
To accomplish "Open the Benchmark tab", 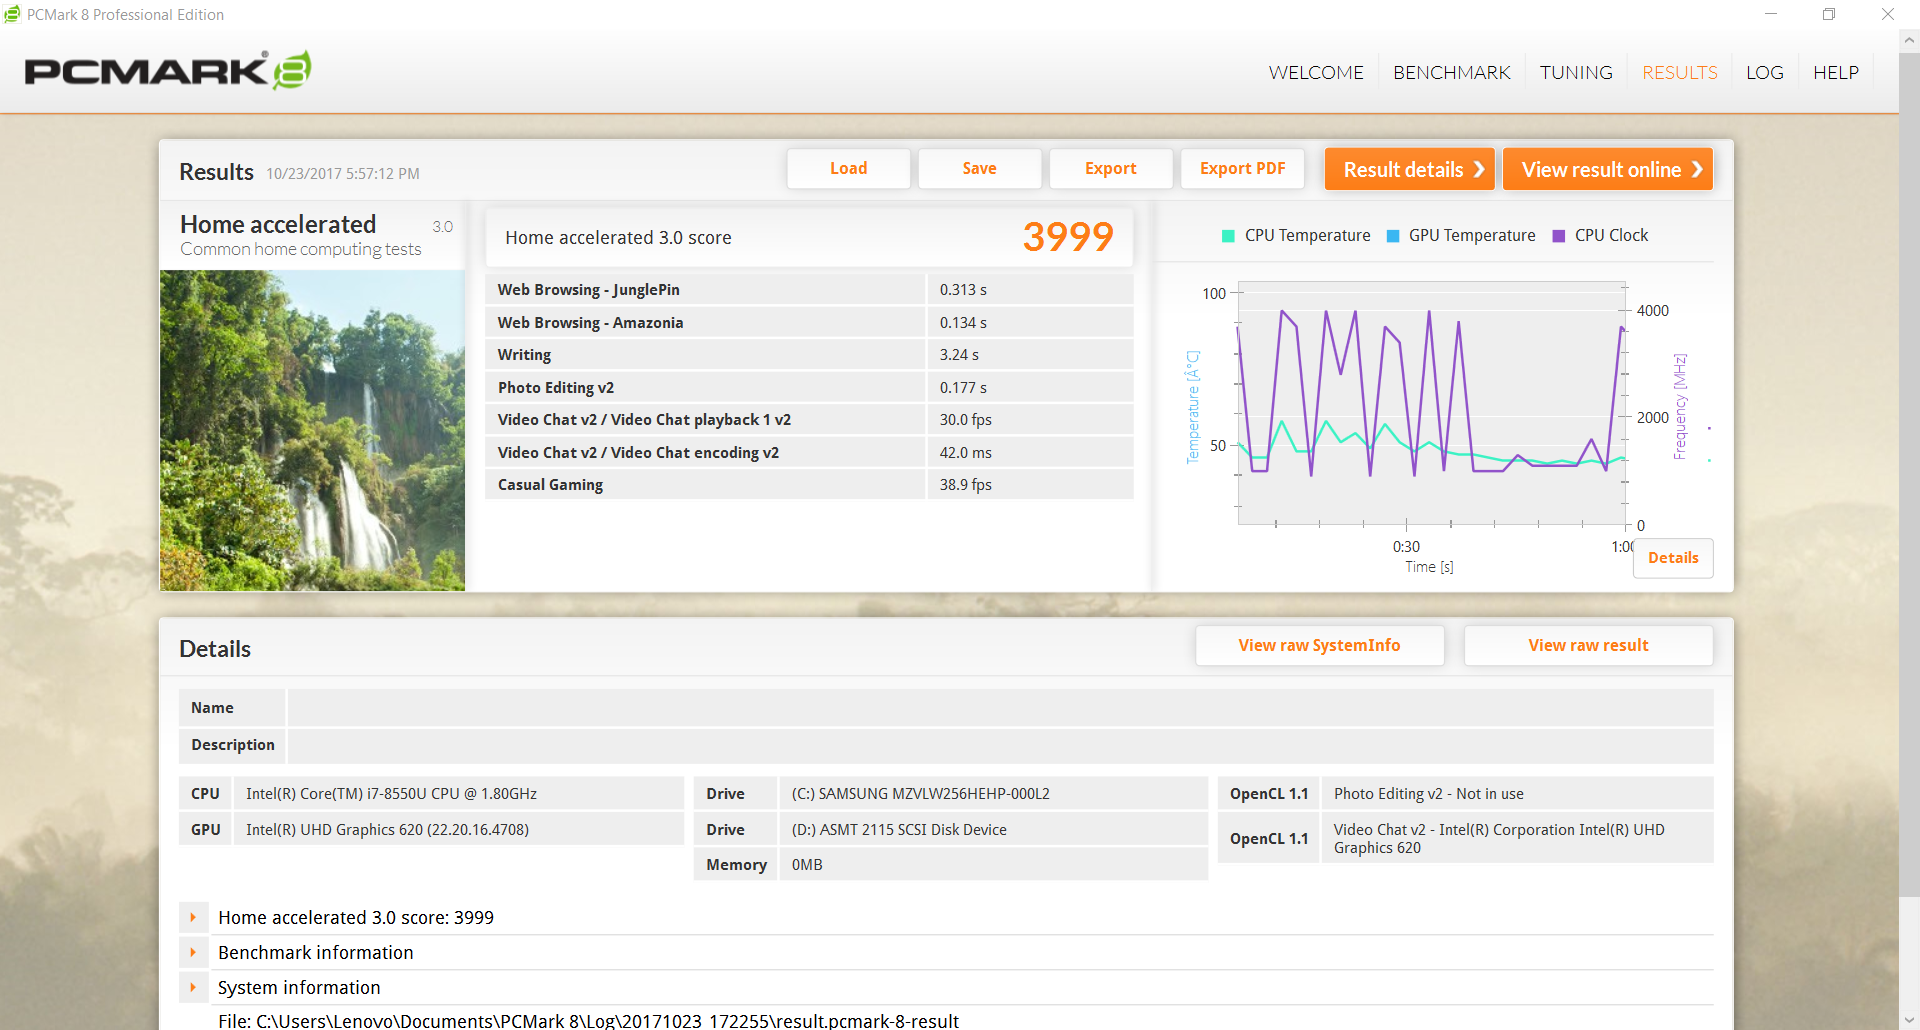I will click(1451, 73).
